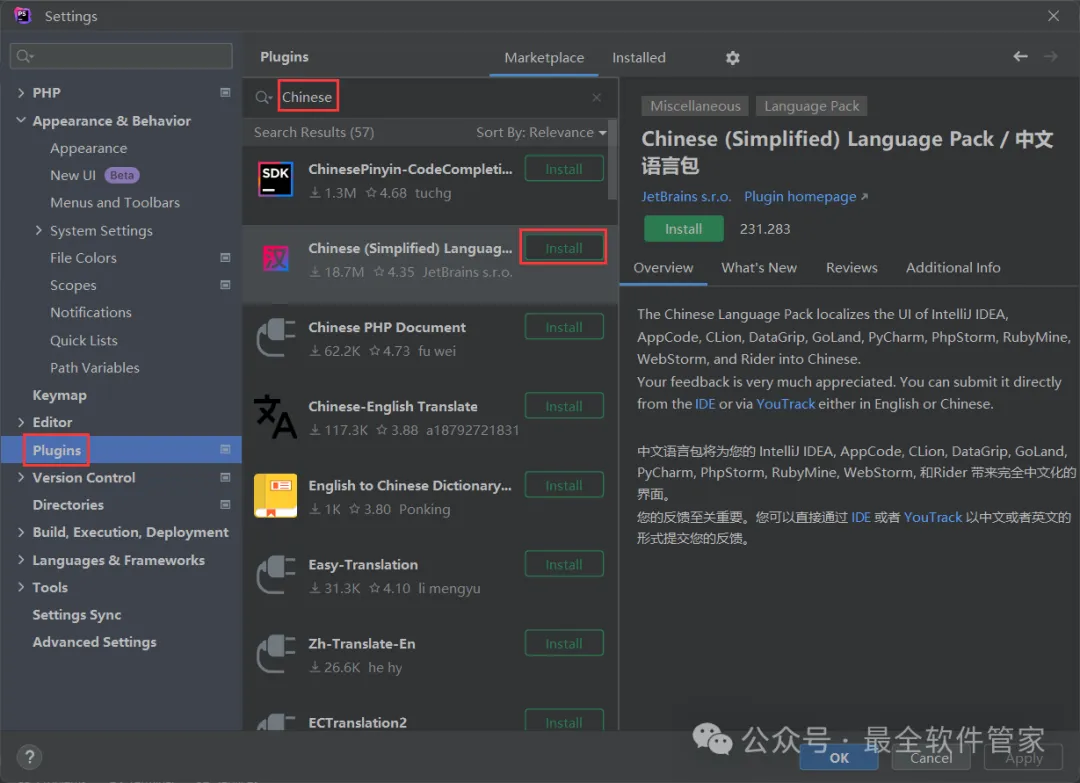Image resolution: width=1080 pixels, height=783 pixels.
Task: Install ChinesePinyin-CodeCompletion plugin
Action: [564, 169]
